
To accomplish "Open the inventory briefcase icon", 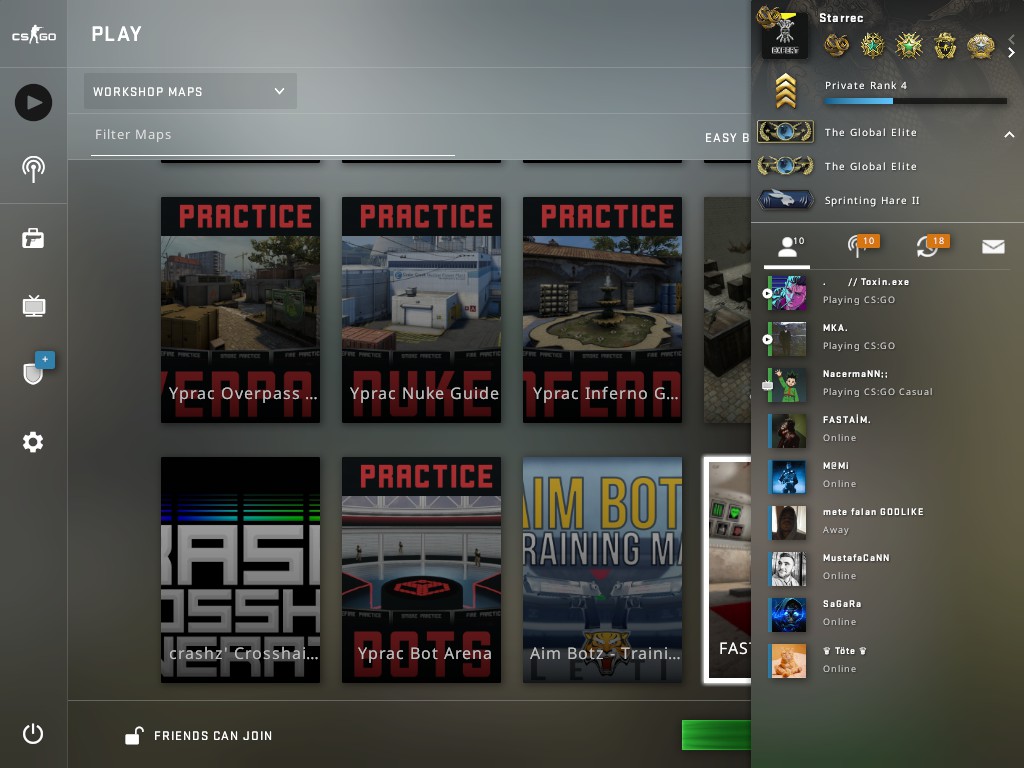I will coord(33,238).
